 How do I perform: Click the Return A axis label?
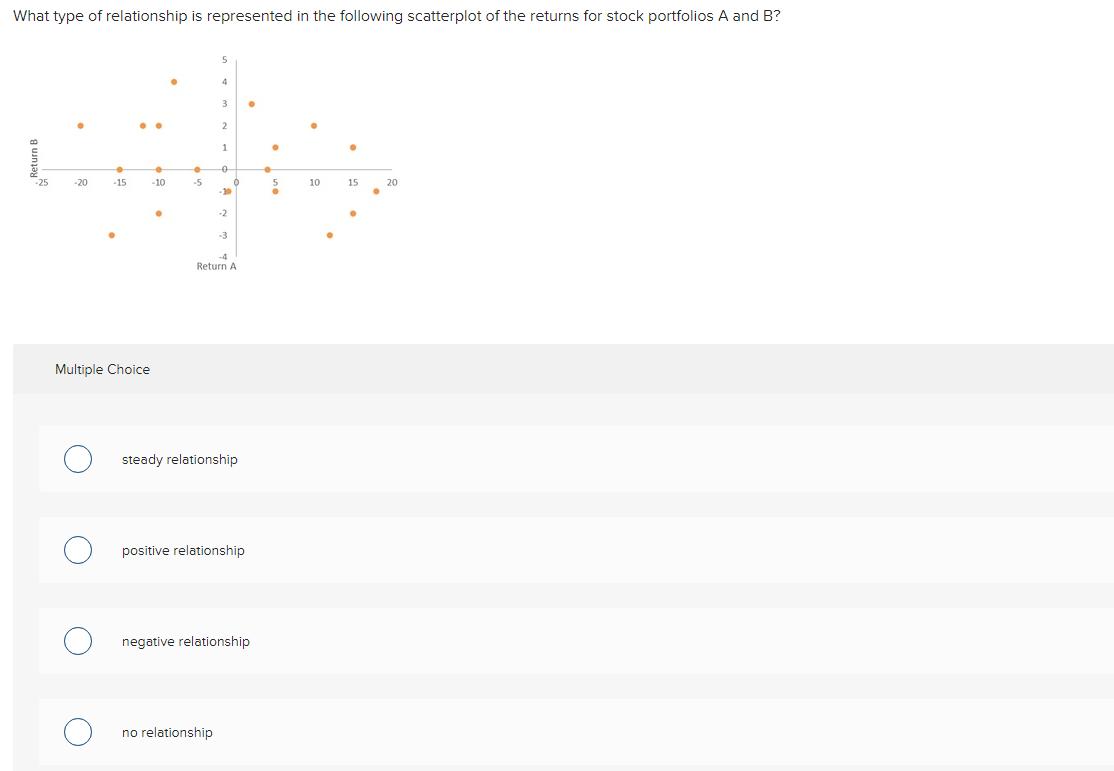point(216,267)
